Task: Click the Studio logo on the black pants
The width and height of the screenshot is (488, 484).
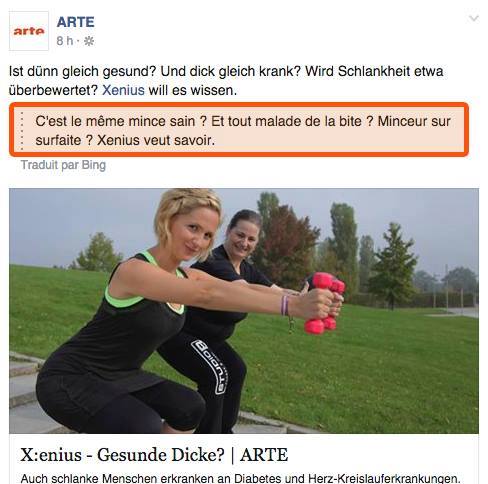Action: pyautogui.click(x=211, y=366)
